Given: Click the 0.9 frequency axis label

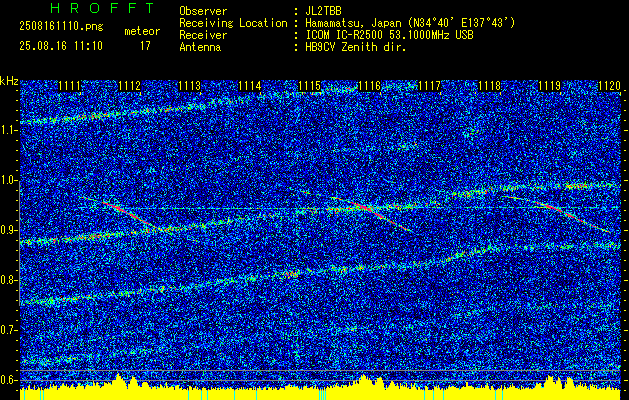Looking at the screenshot, I should coord(8,230).
